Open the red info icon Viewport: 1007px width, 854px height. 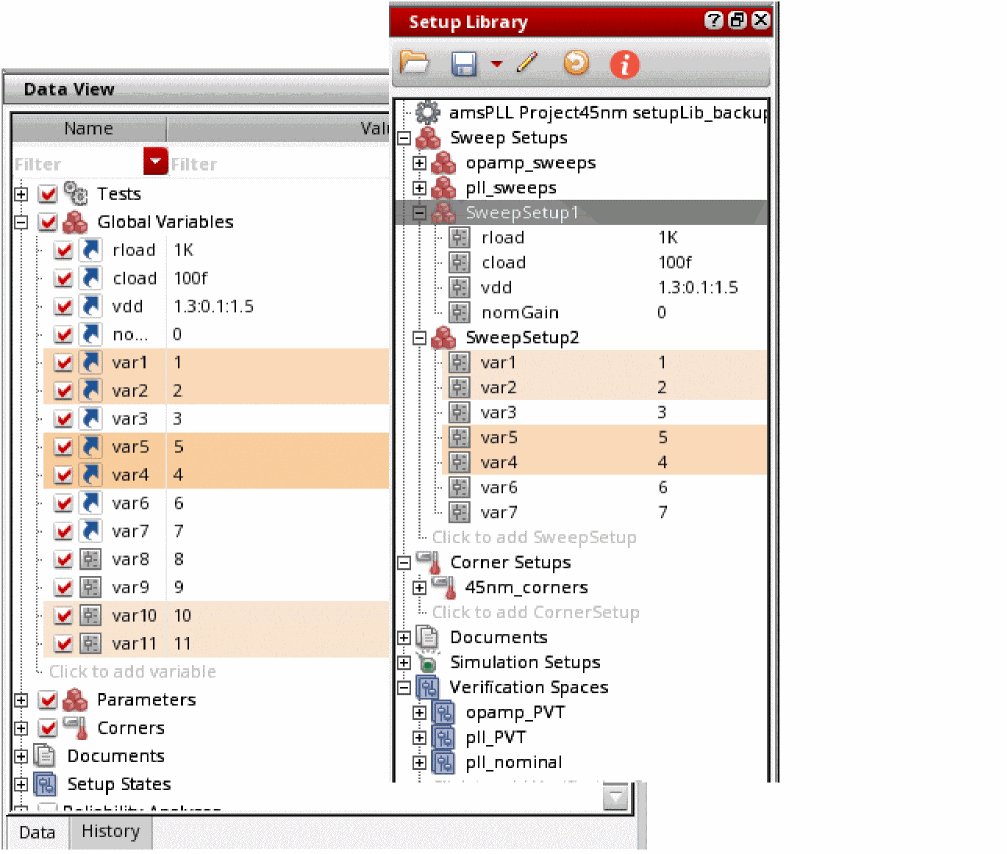(624, 64)
